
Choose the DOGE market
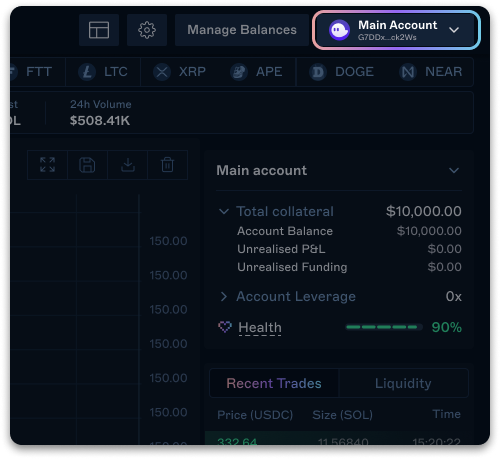(x=342, y=72)
